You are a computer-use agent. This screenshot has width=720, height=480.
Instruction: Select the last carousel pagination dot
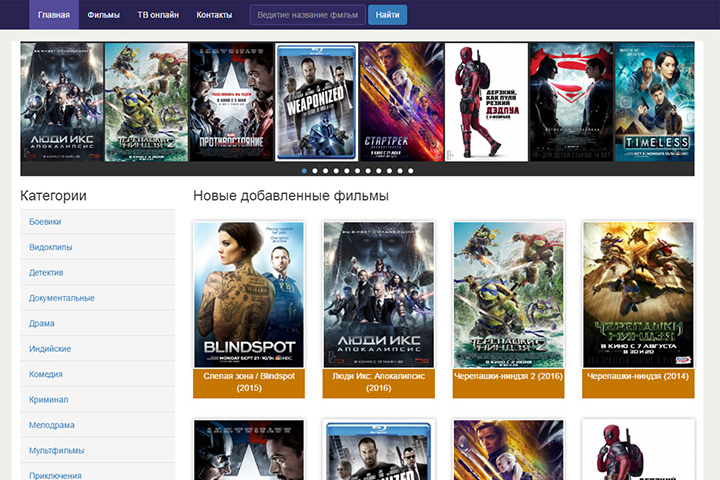pos(411,171)
